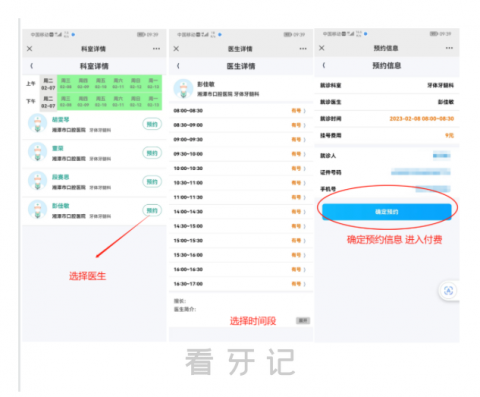
Task: Select 周二 02-07 in the 上午 row
Action: [48, 84]
